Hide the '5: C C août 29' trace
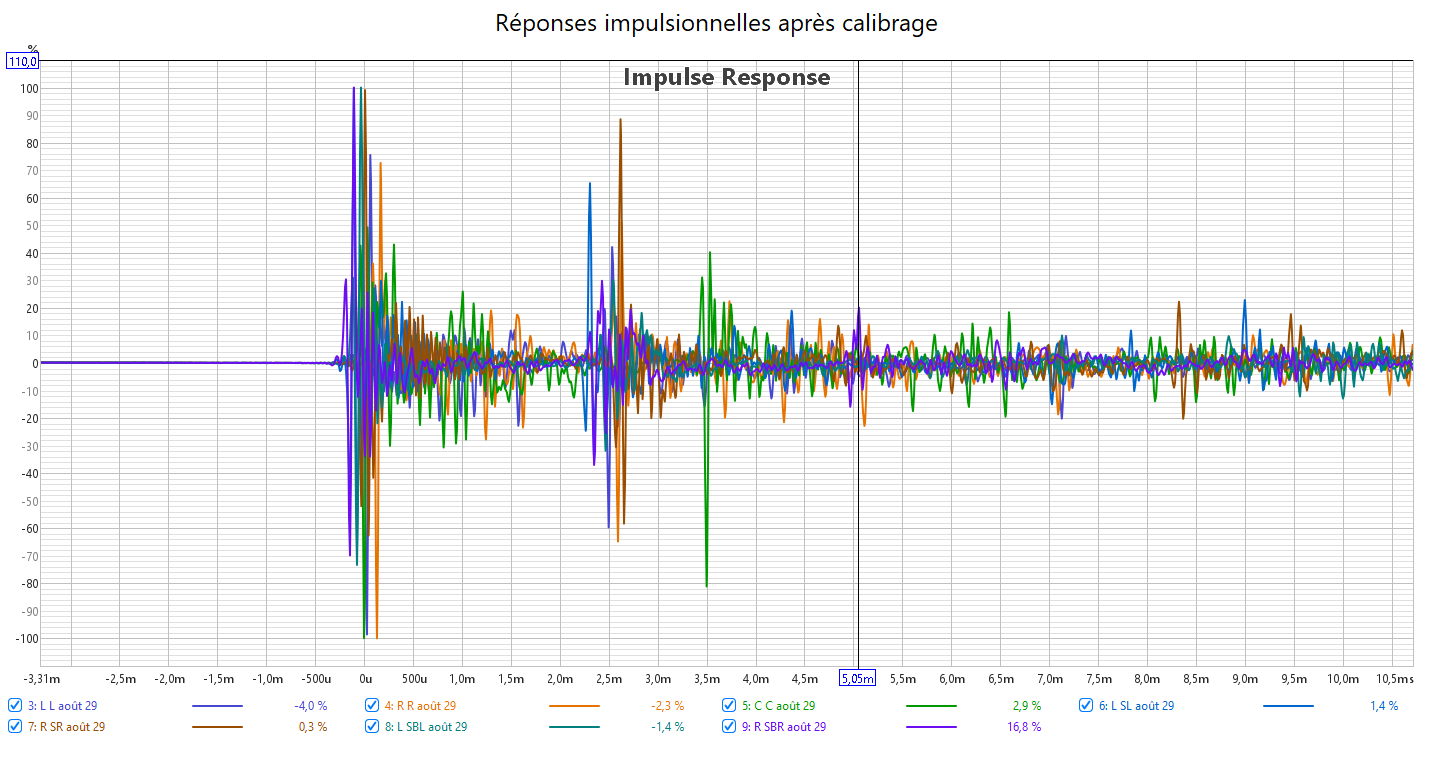Screen dimensions: 1433x759 tap(729, 705)
